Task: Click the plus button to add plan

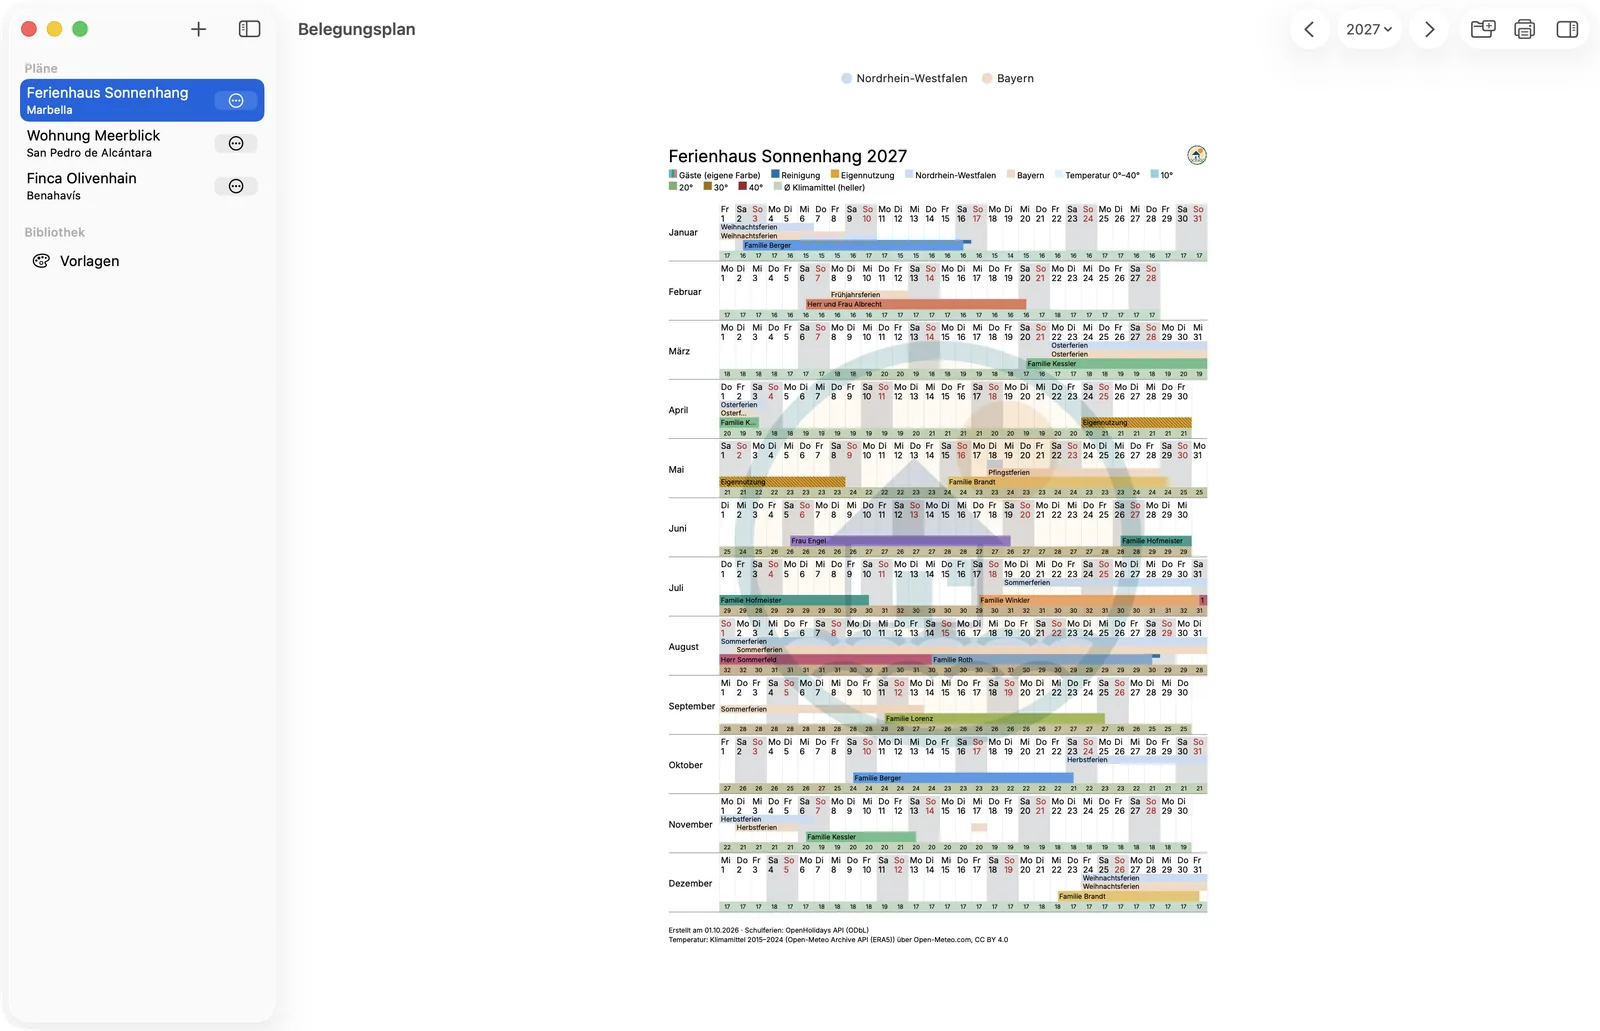Action: (x=198, y=29)
